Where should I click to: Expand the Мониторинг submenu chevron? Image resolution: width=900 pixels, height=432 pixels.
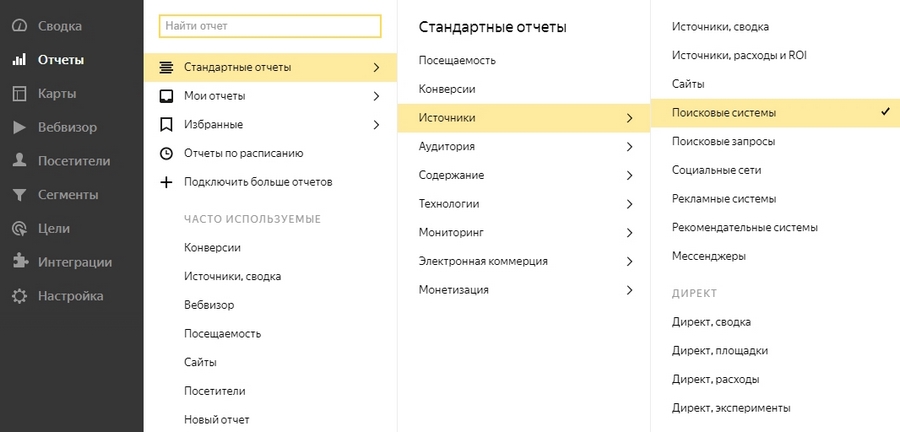coord(630,233)
